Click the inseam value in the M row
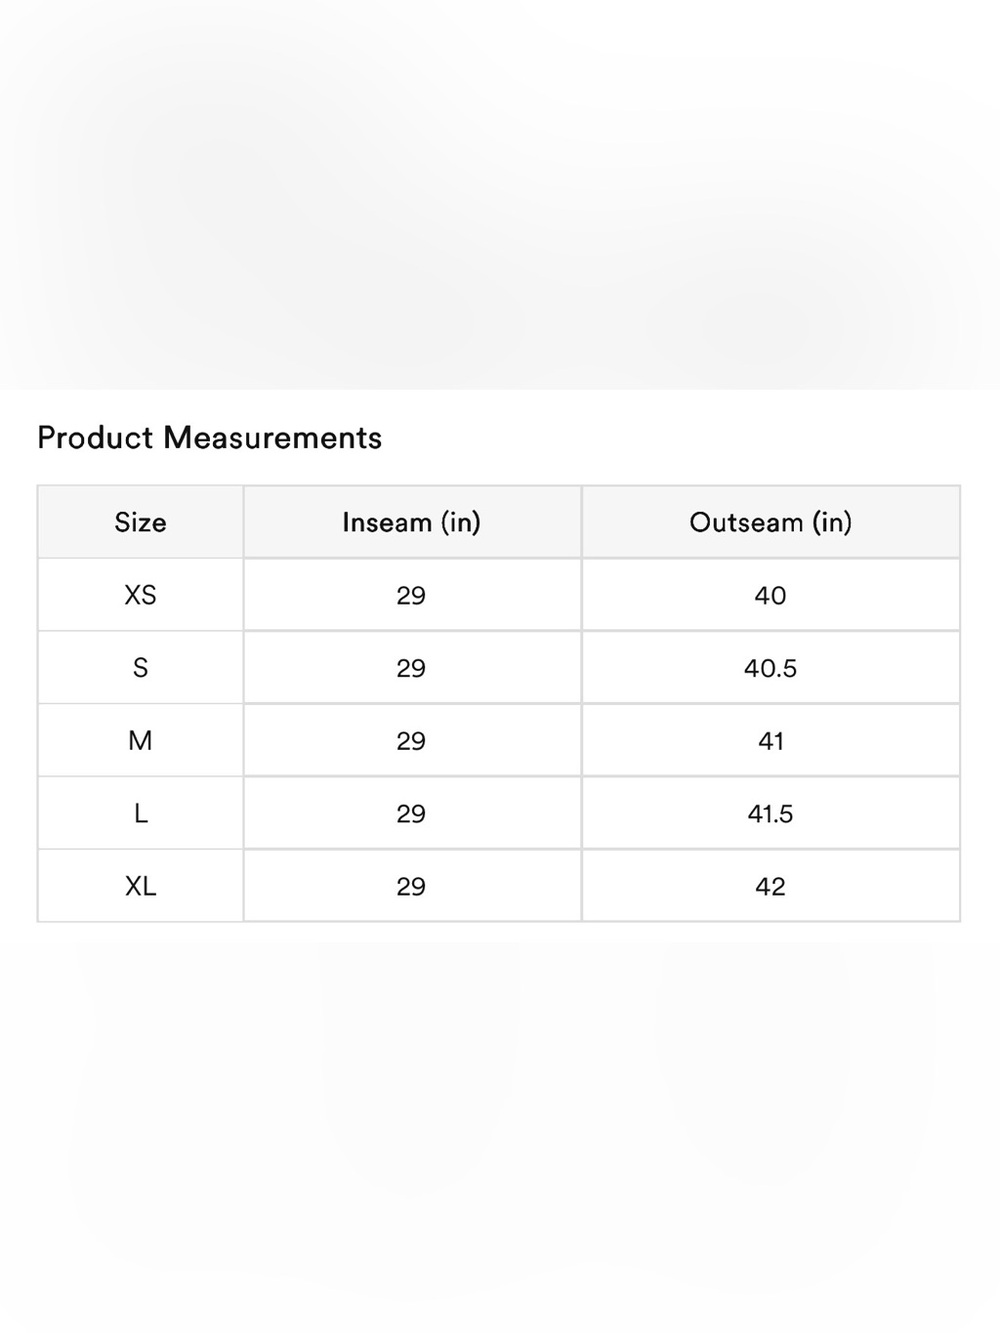The image size is (1000, 1333). 412,741
